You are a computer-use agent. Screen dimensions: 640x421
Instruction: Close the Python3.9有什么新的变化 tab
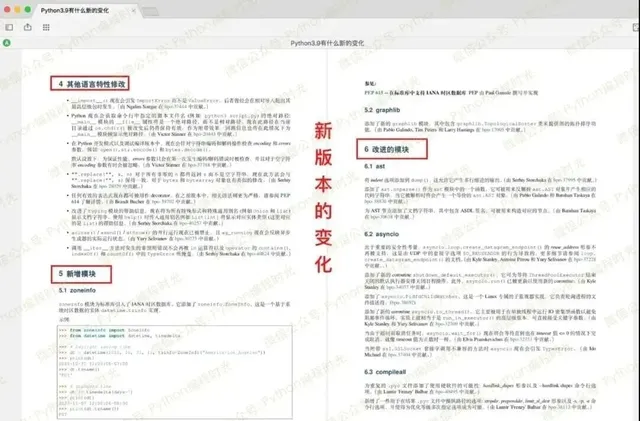[133, 11]
